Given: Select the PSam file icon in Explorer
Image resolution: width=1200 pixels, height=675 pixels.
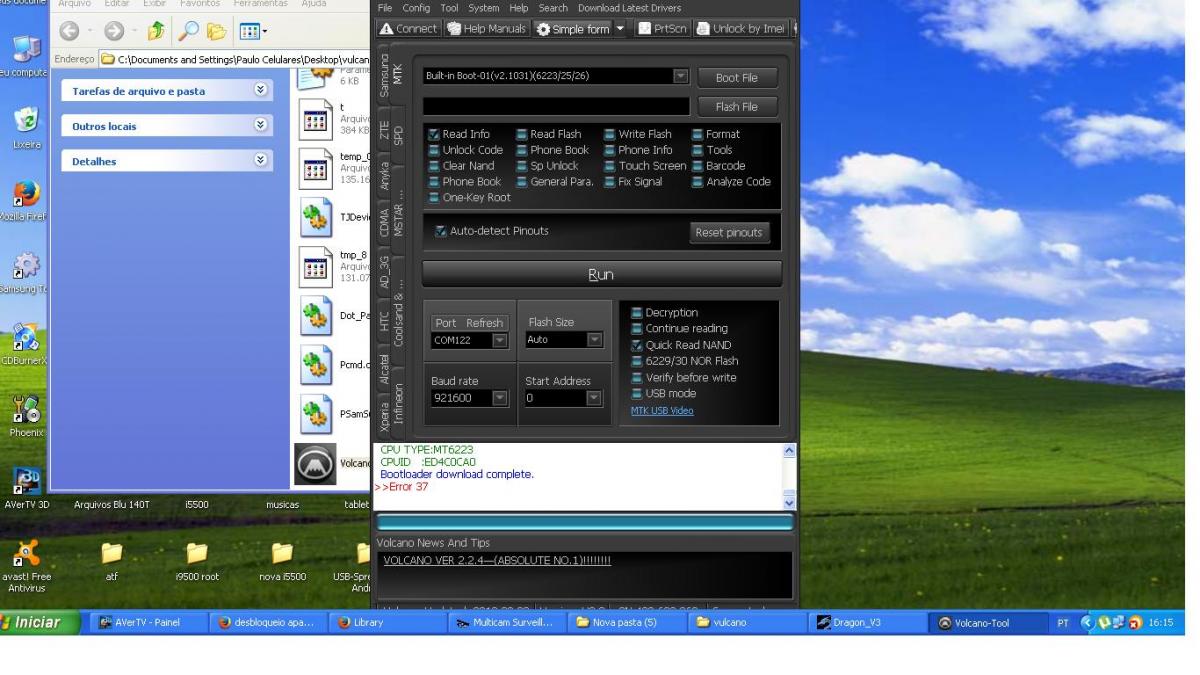Looking at the screenshot, I should 317,415.
